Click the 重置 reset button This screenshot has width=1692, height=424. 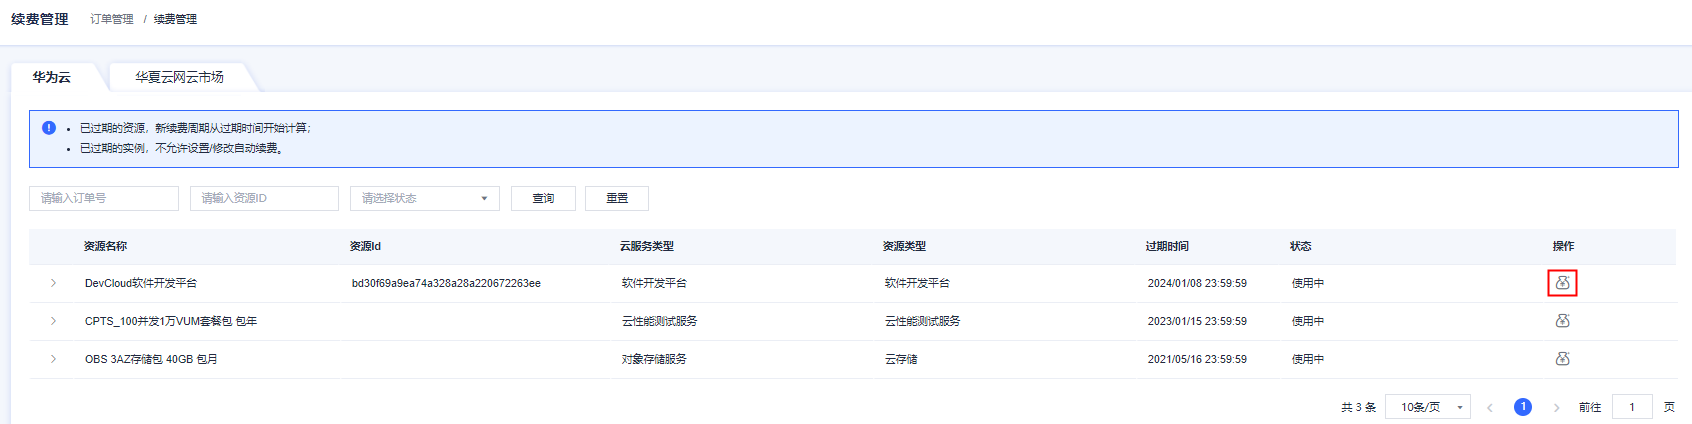617,198
